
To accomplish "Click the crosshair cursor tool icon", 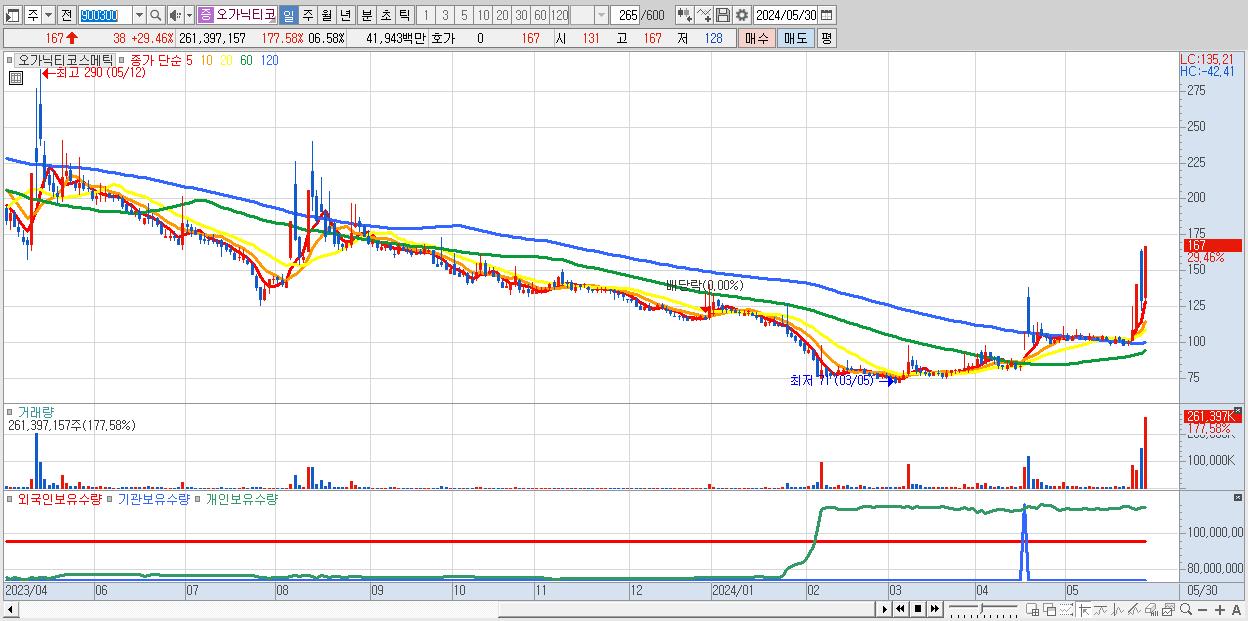I will [1084, 610].
